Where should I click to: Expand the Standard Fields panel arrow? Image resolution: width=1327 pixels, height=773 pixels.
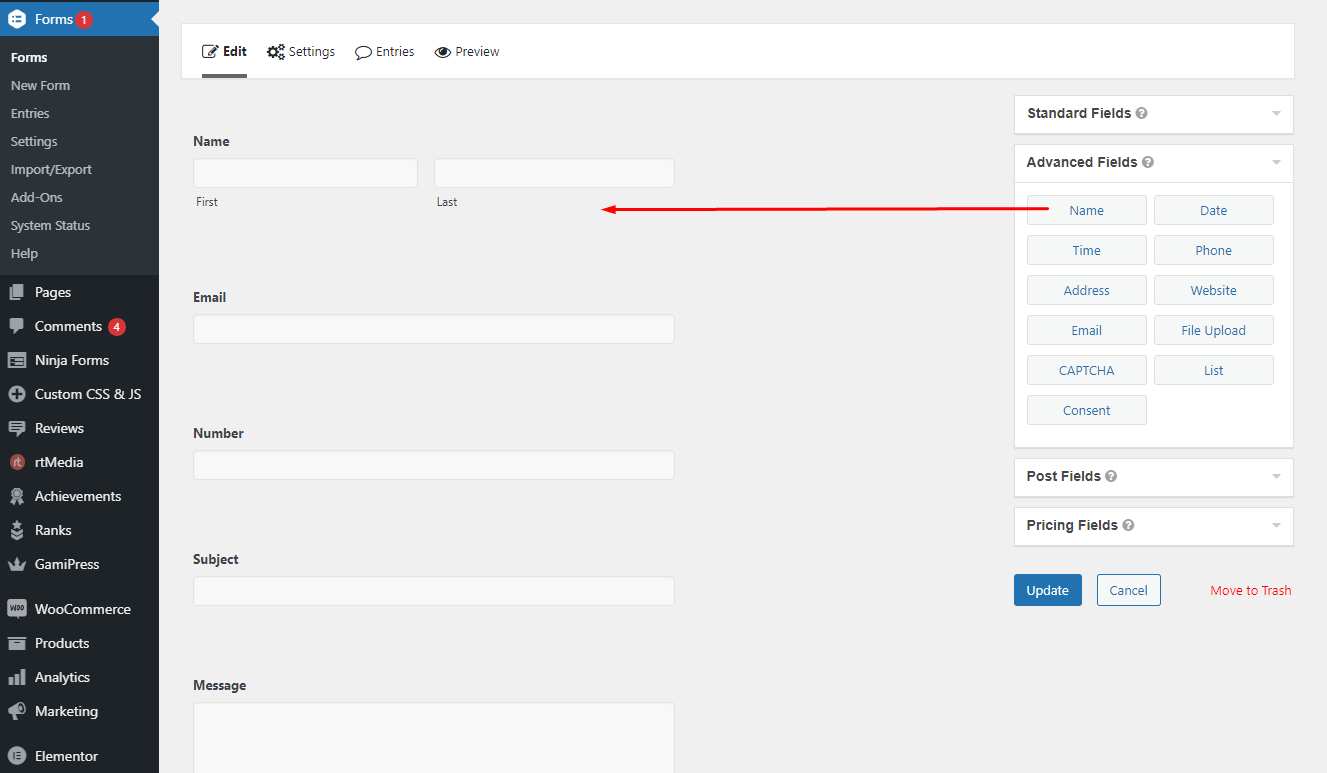(1276, 113)
